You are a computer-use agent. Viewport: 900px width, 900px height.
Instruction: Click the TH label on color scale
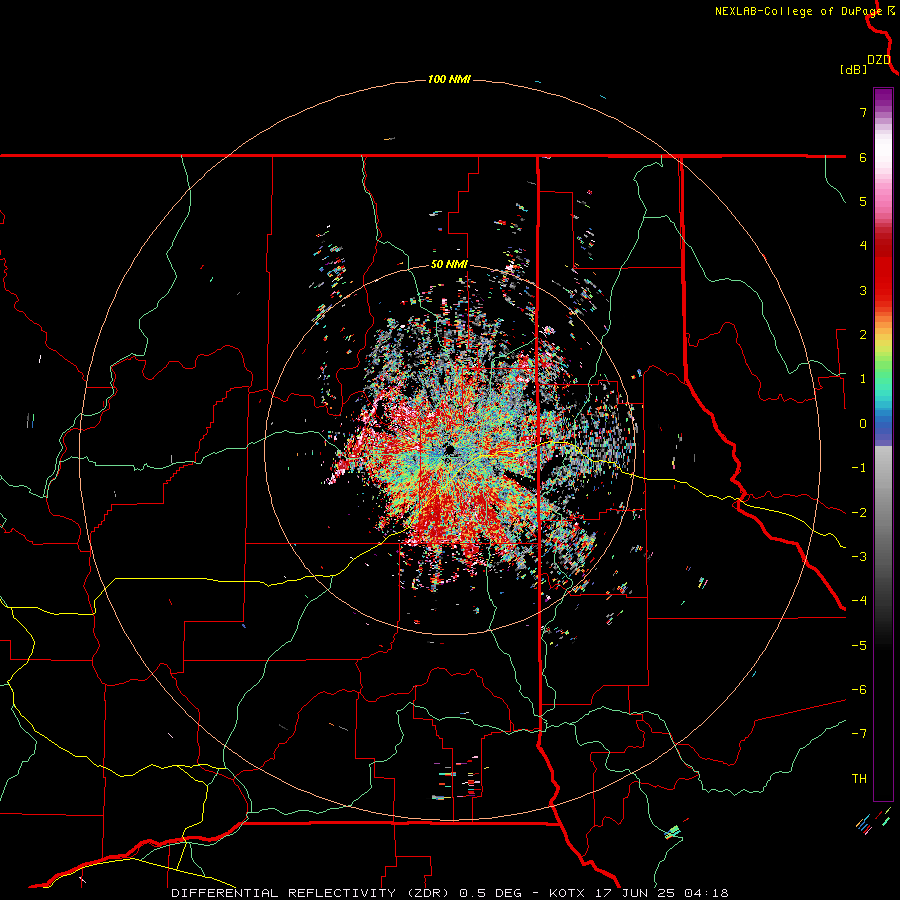(x=859, y=778)
